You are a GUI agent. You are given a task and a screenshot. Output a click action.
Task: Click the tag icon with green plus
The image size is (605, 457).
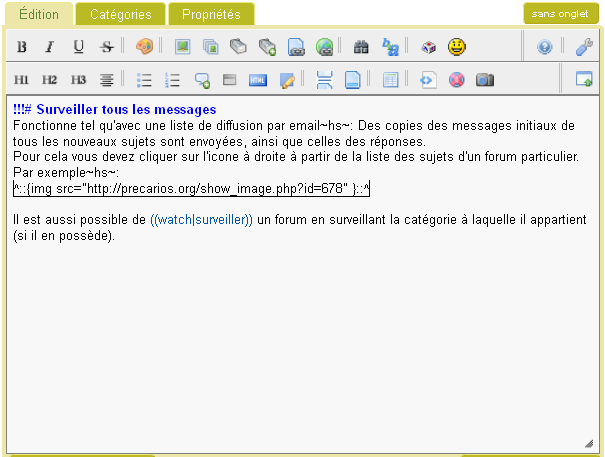[267, 47]
